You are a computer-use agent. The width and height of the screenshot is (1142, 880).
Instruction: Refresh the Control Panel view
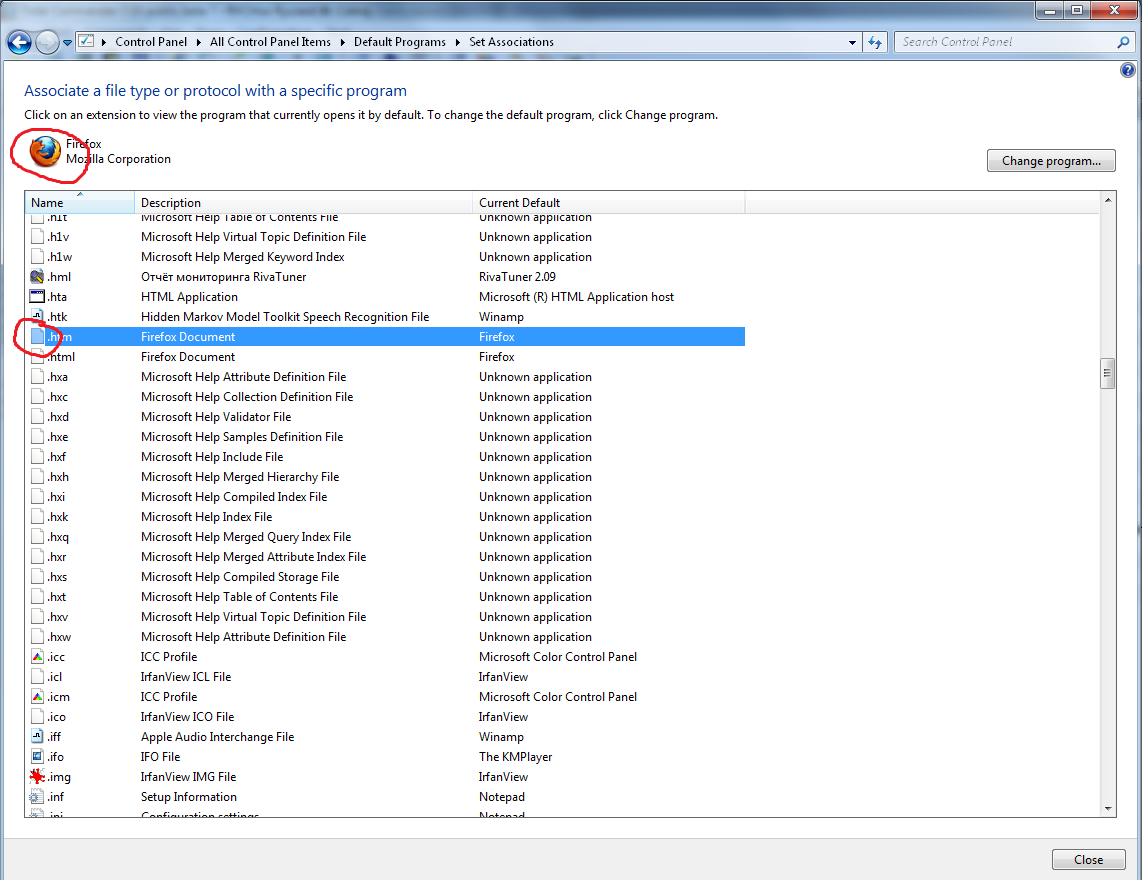pos(875,42)
